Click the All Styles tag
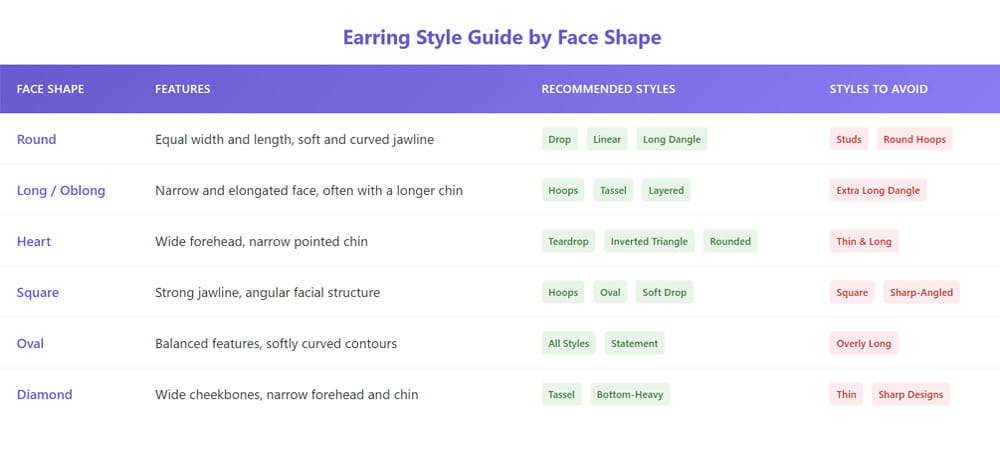Viewport: 1000px width, 450px height. click(568, 343)
